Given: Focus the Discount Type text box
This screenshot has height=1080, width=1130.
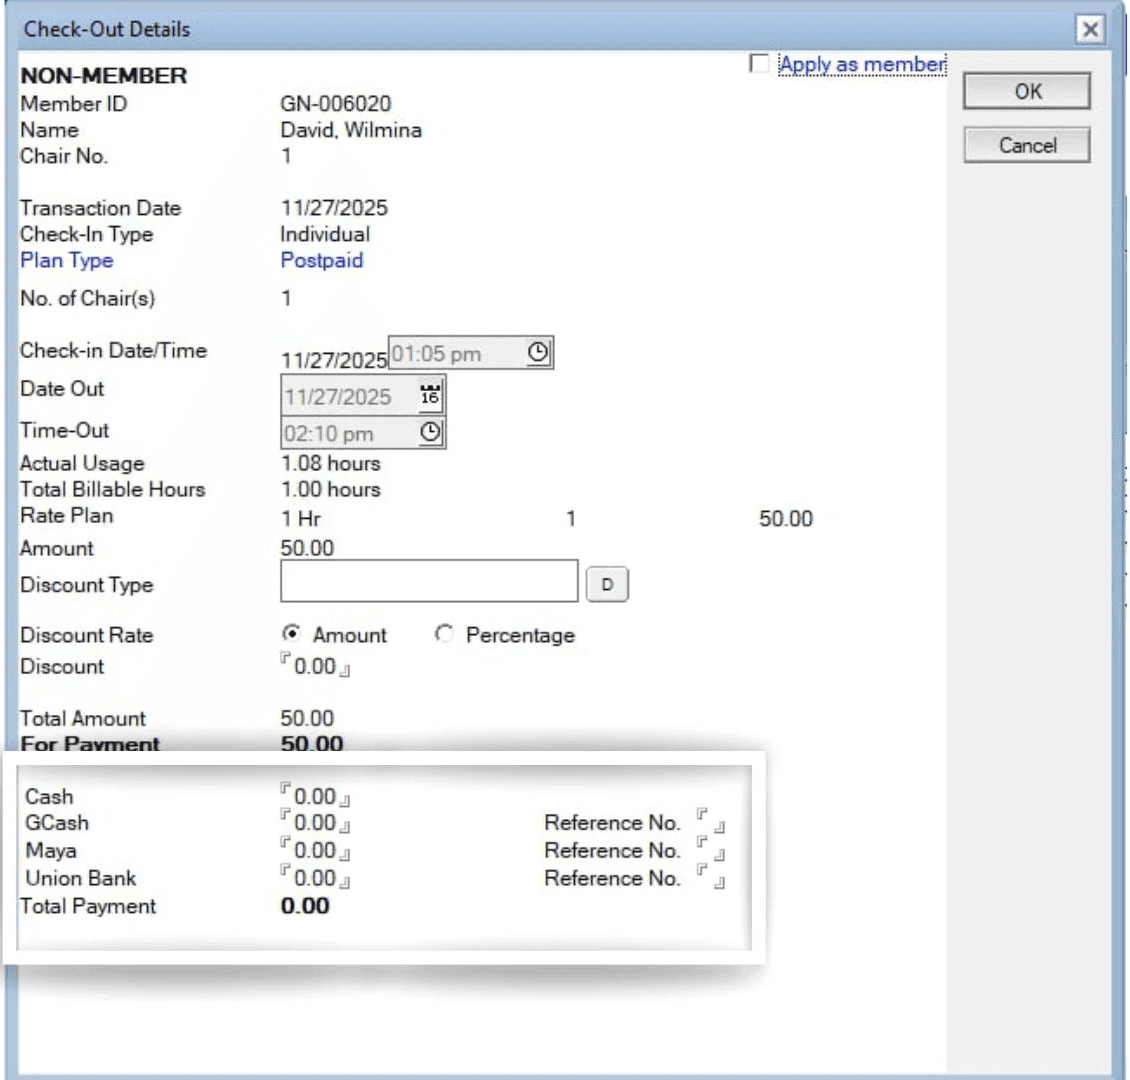Looking at the screenshot, I should click(430, 581).
